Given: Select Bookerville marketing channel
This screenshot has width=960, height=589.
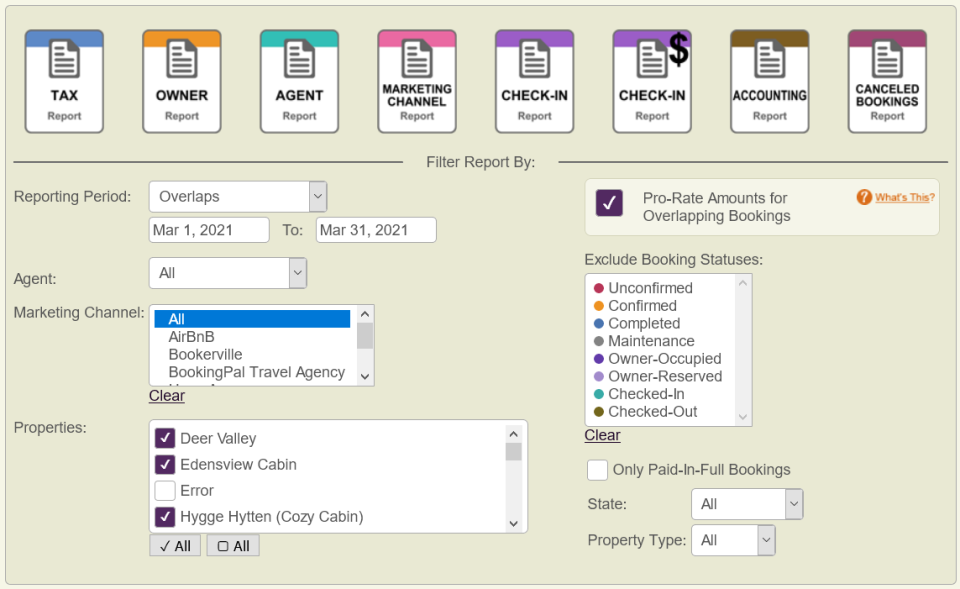Looking at the screenshot, I should click(252, 355).
